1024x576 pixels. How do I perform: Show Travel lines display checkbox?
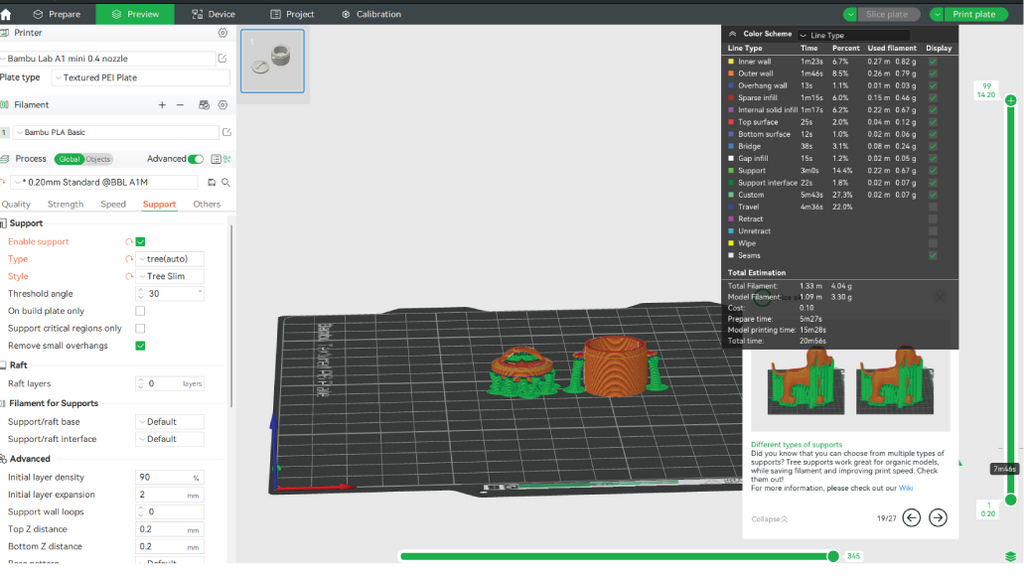tap(933, 207)
